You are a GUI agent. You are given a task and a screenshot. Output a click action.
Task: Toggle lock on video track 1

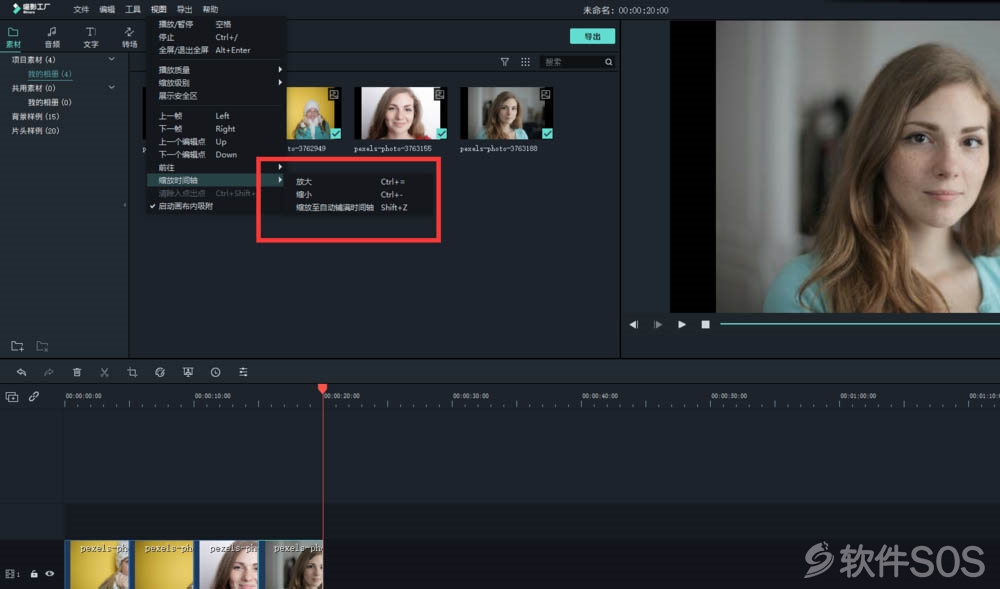[x=34, y=574]
